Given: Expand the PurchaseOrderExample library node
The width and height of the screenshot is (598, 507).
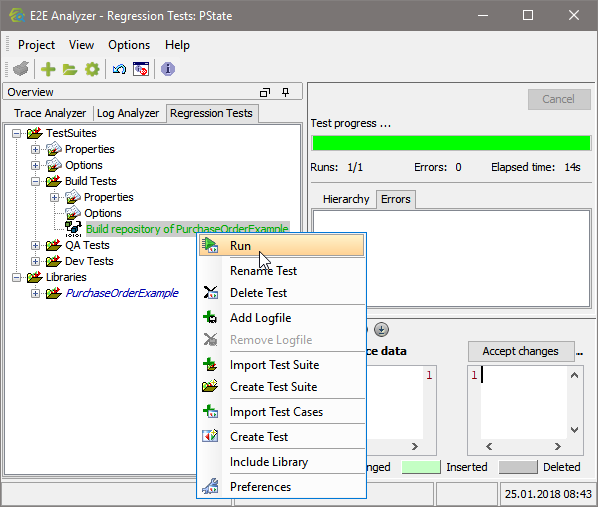Looking at the screenshot, I should pyautogui.click(x=35, y=293).
